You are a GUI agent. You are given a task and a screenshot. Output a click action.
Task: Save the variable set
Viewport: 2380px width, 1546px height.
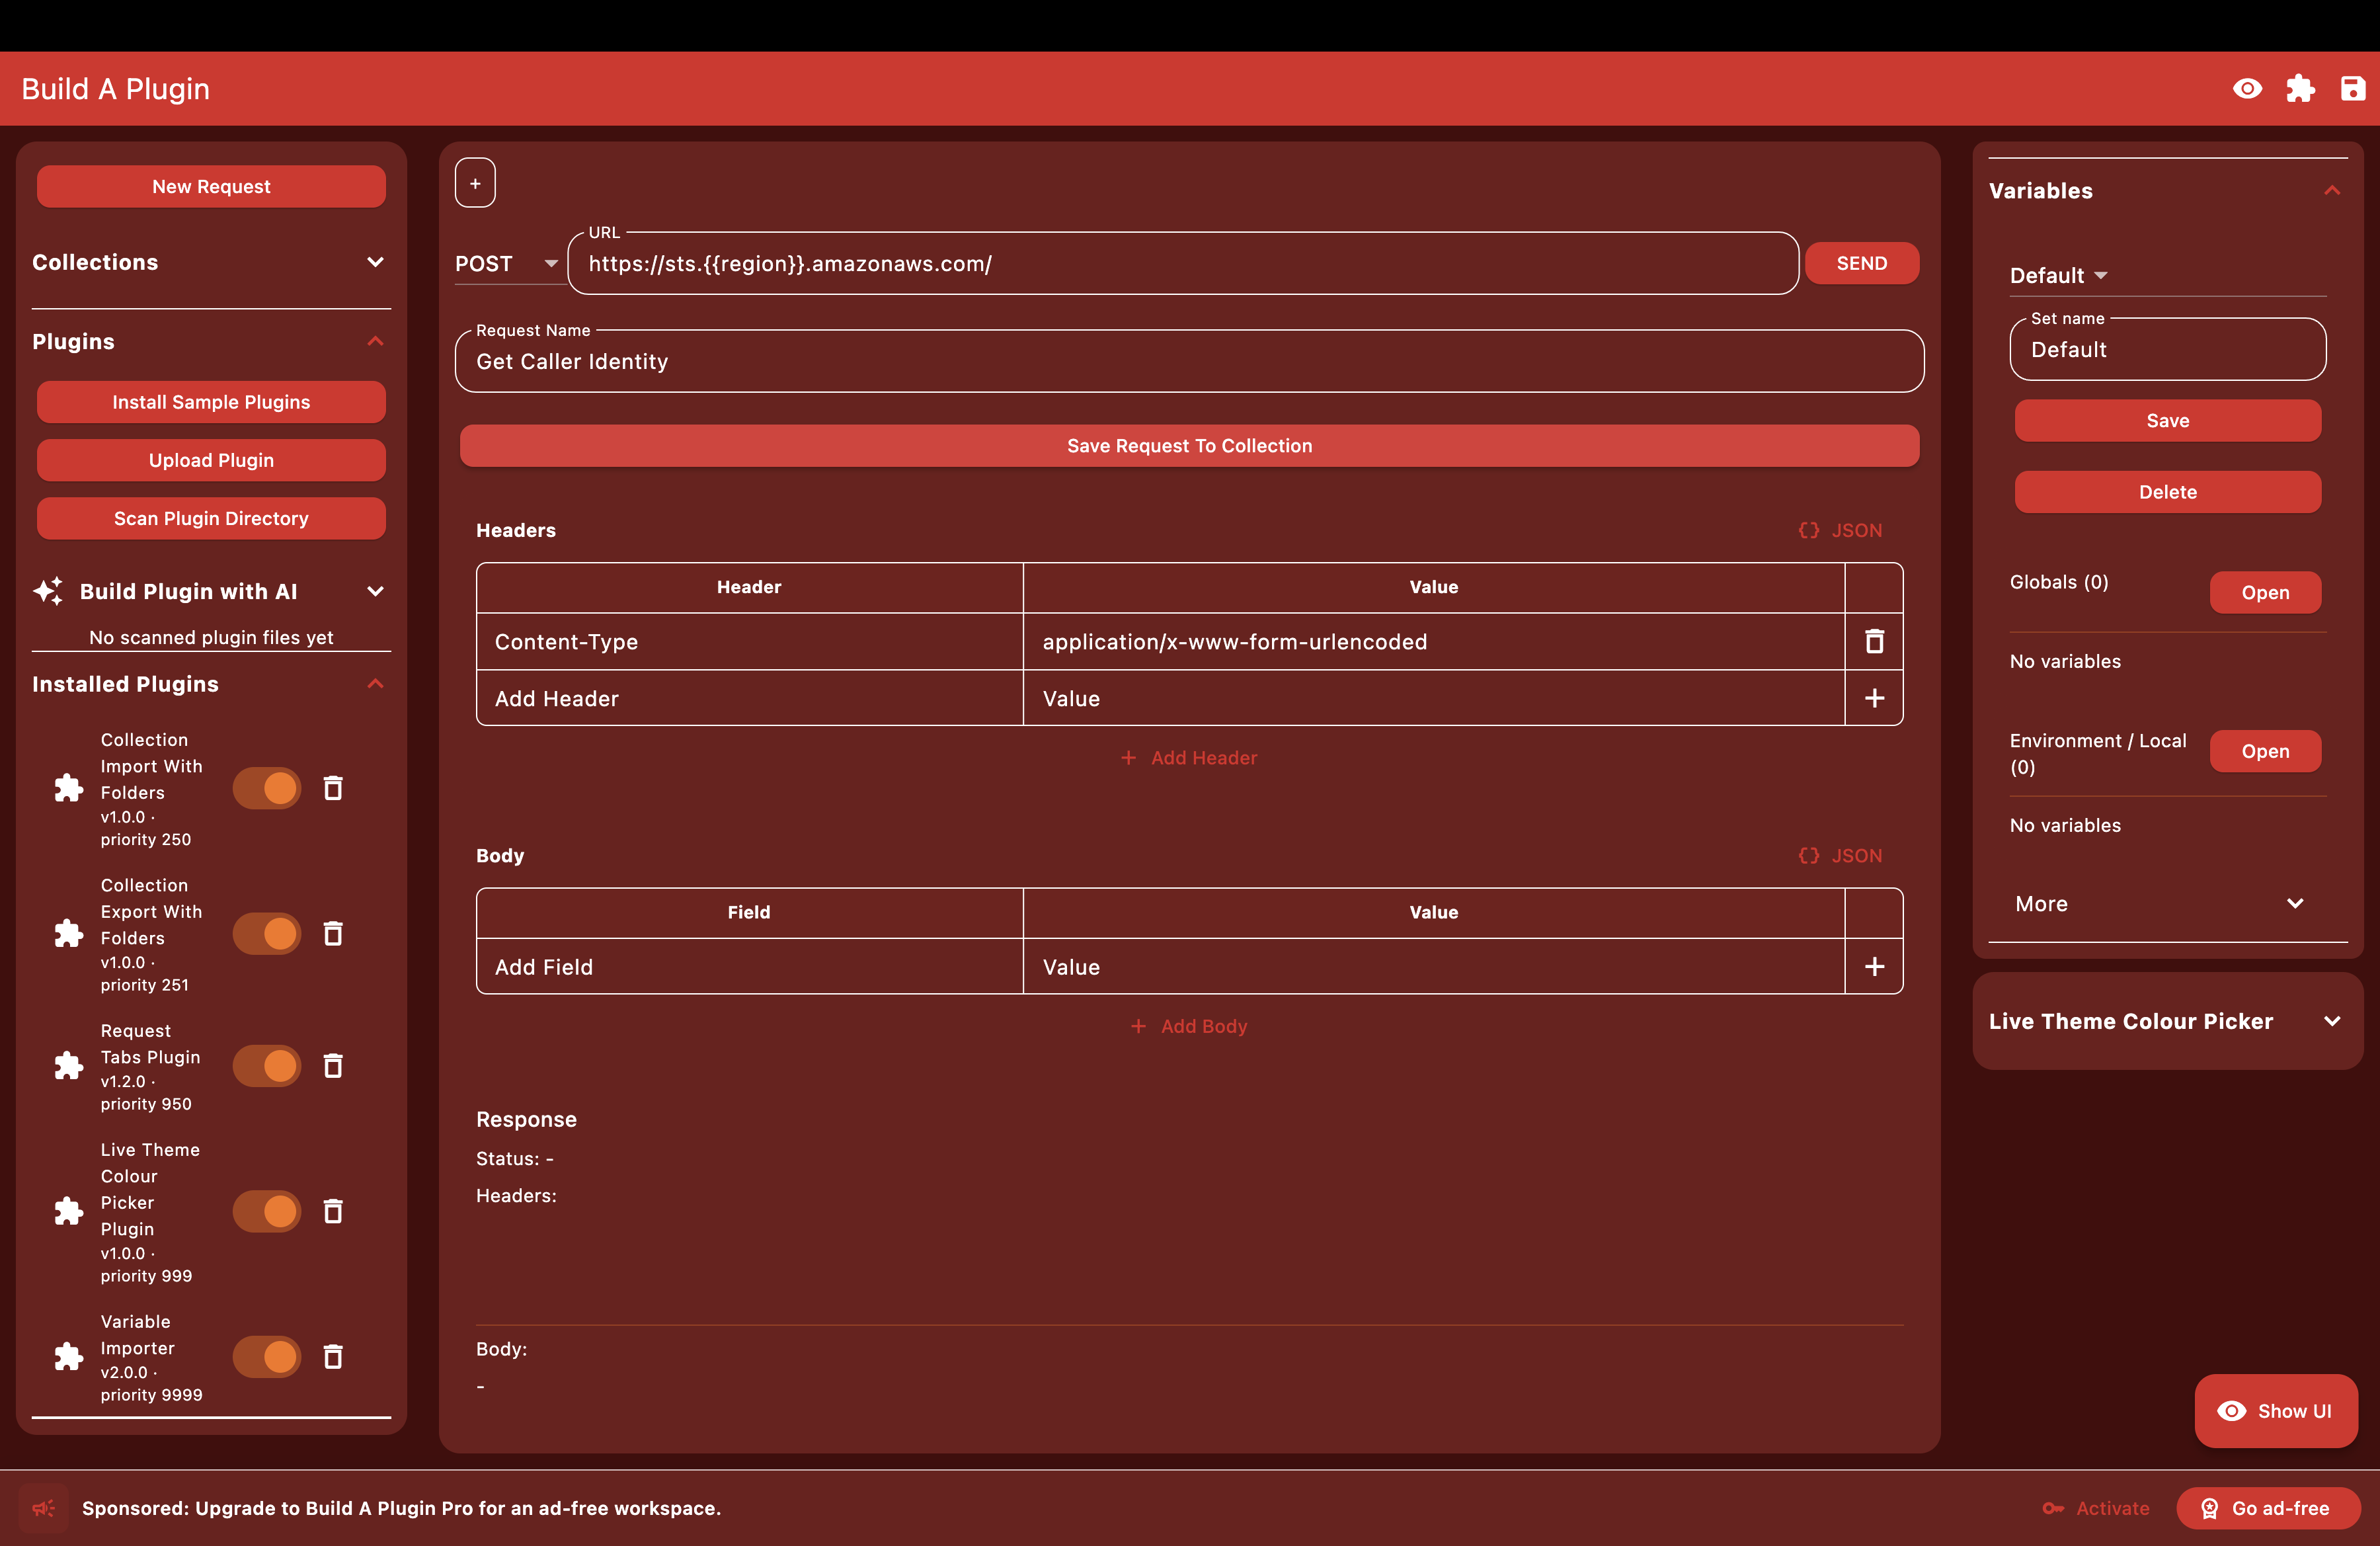tap(2167, 420)
